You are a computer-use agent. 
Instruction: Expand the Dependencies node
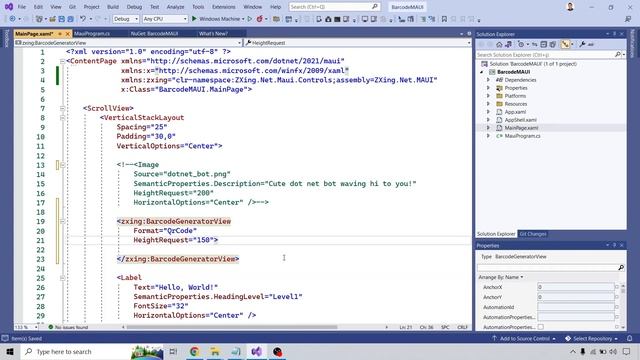tap(488, 80)
